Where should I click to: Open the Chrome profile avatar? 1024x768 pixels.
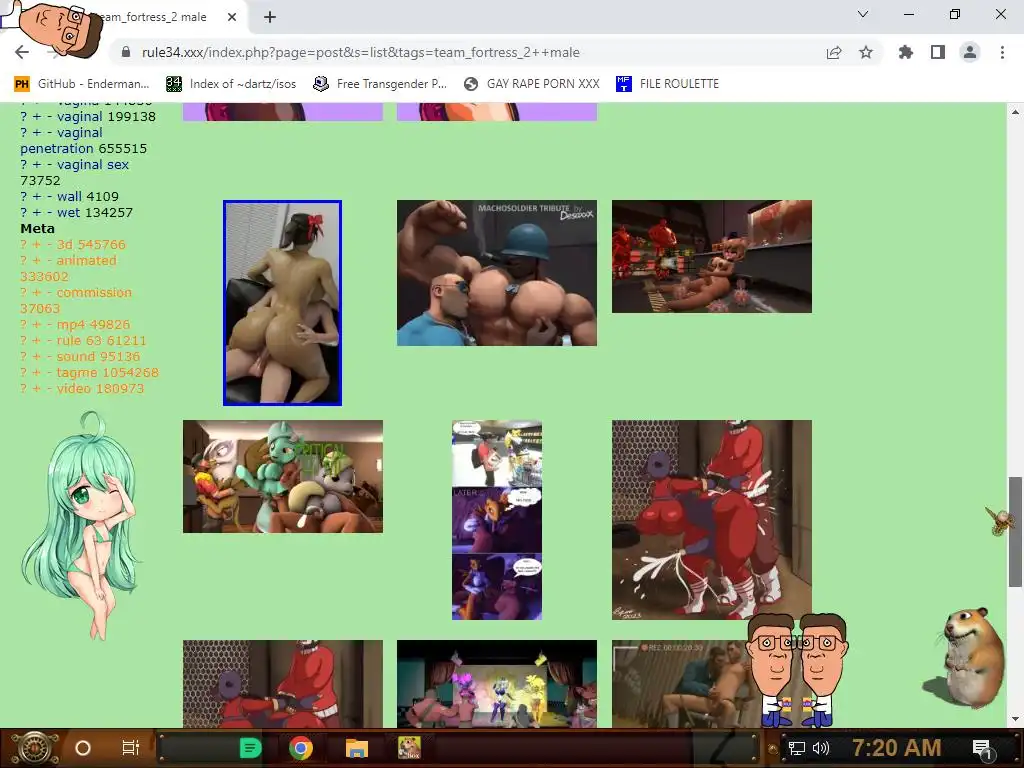click(970, 52)
